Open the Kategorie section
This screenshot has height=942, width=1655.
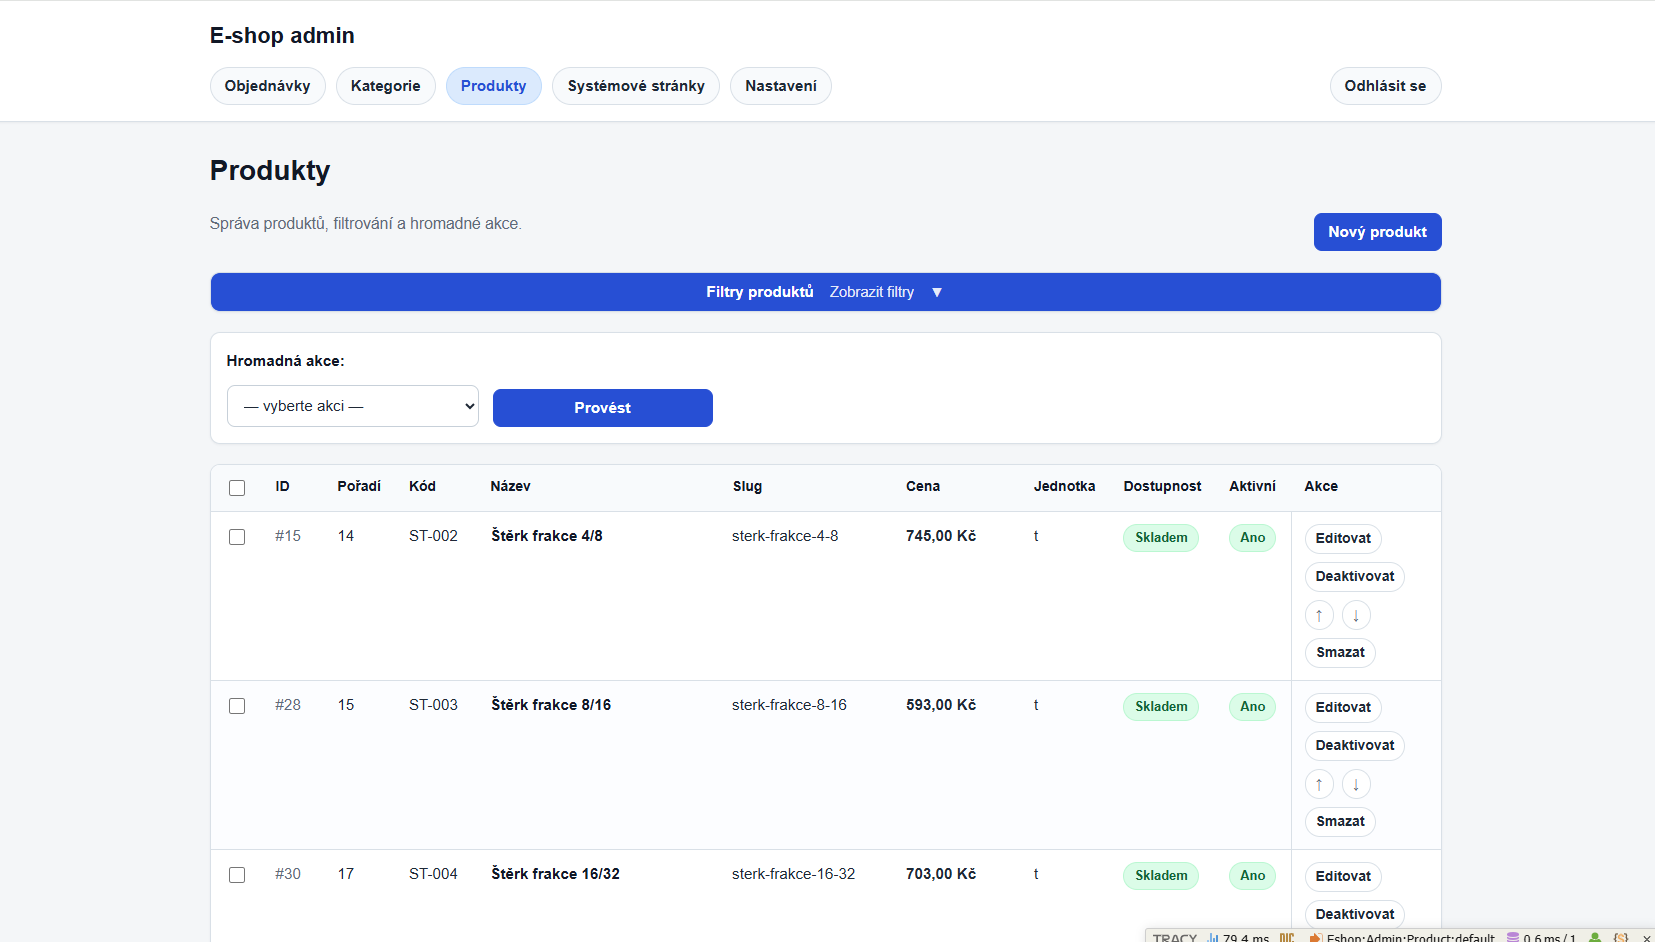click(385, 86)
